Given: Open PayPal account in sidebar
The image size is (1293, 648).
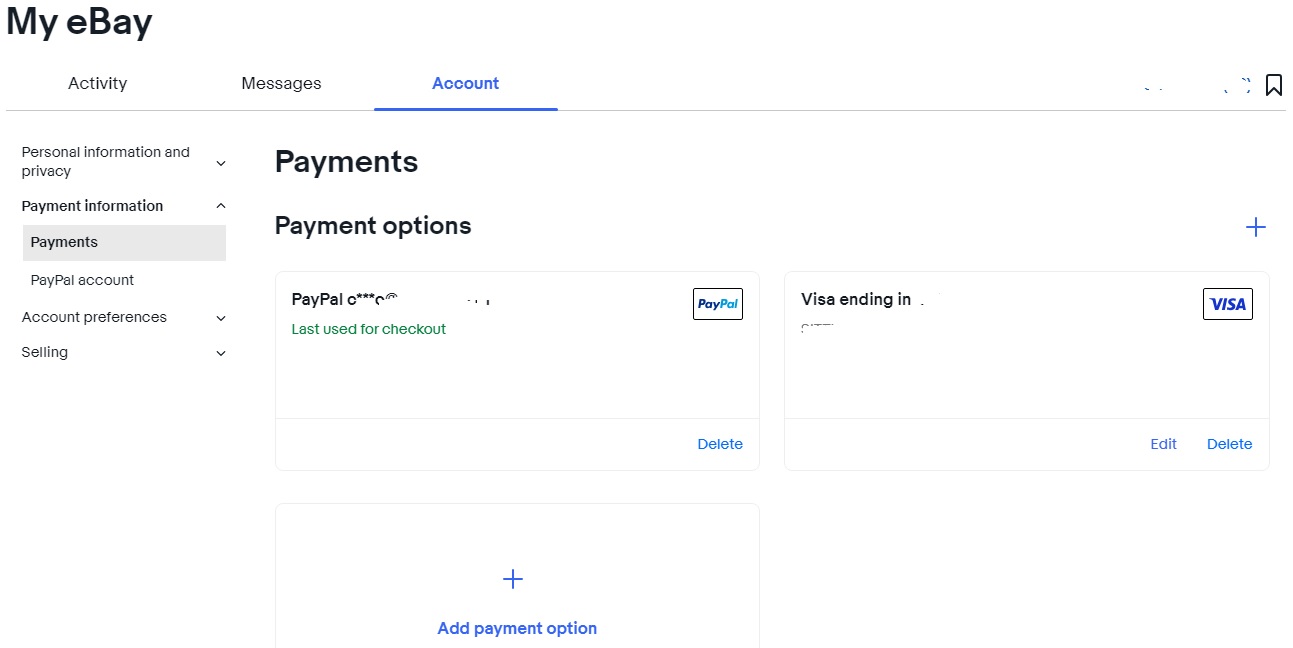Looking at the screenshot, I should pyautogui.click(x=82, y=281).
